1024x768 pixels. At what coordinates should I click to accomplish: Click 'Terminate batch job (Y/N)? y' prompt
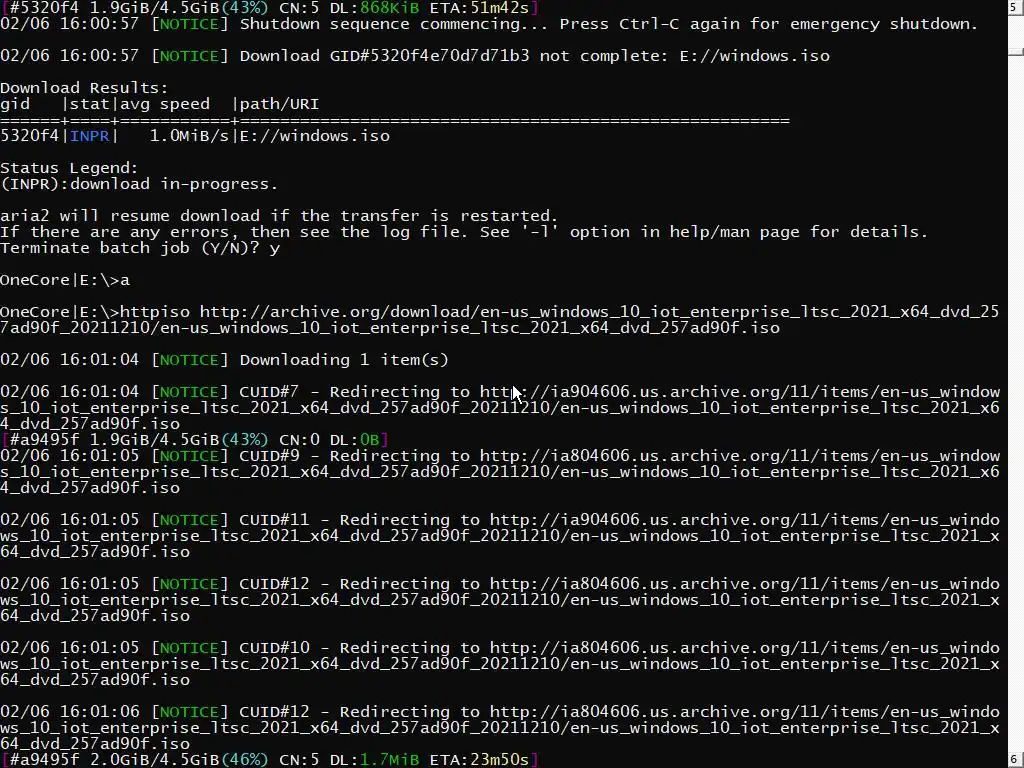tap(140, 248)
